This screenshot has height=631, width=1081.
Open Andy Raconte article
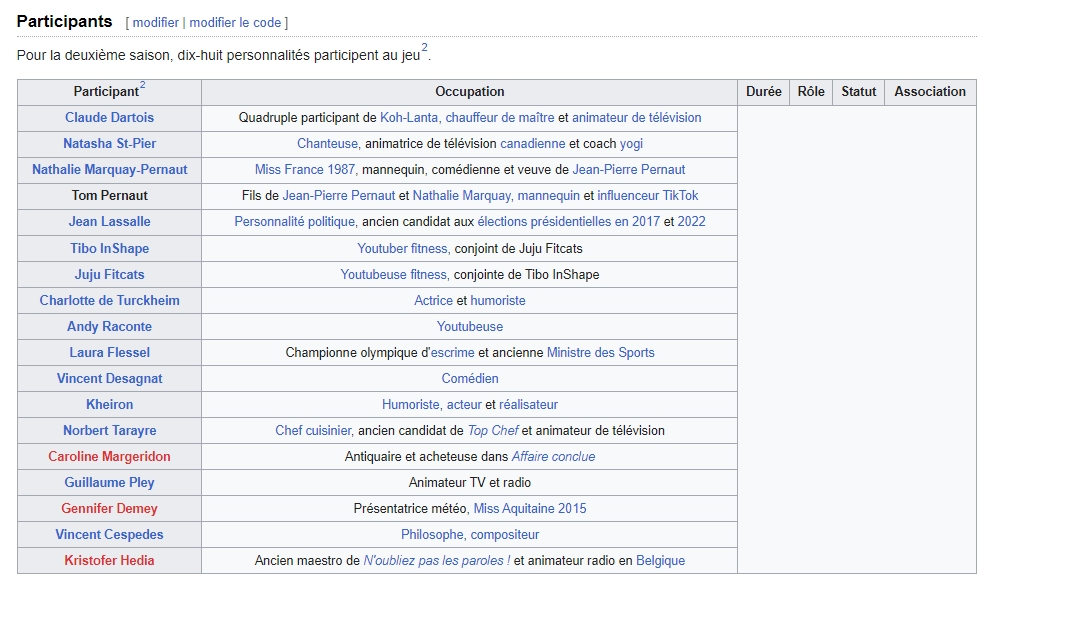[x=110, y=326]
